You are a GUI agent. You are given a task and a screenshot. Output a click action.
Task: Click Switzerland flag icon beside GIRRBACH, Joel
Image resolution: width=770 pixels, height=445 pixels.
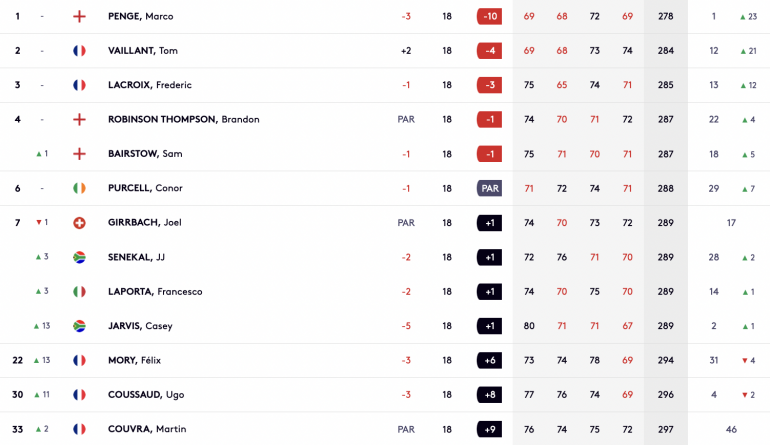(79, 223)
